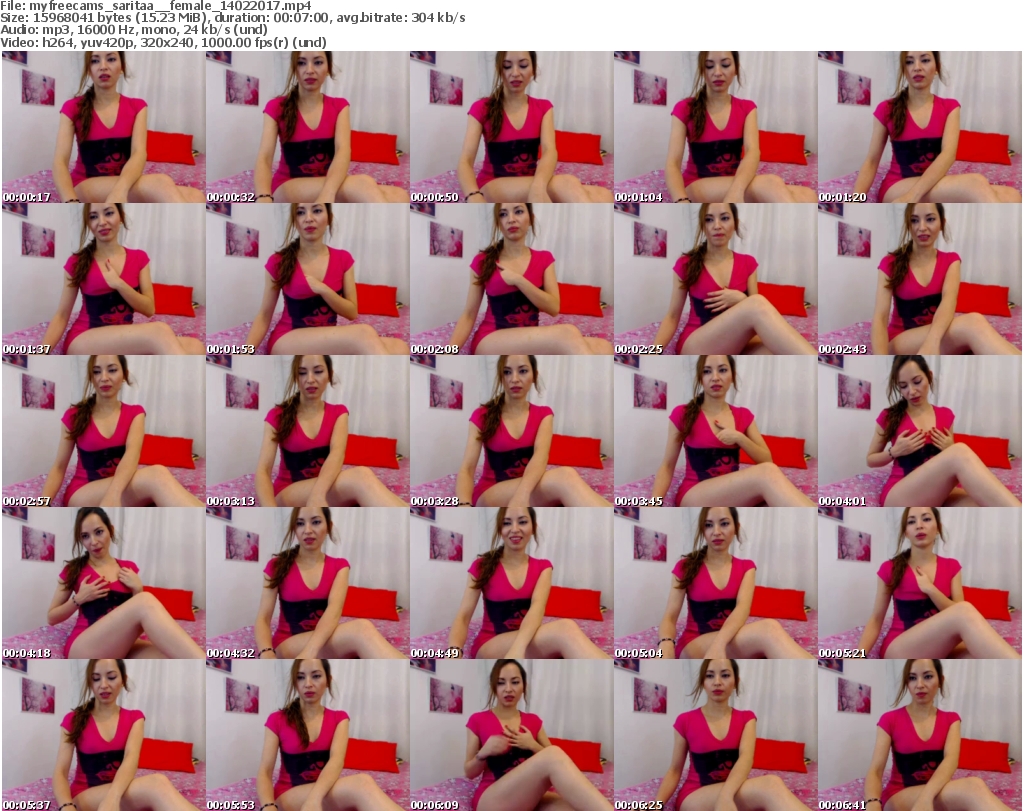Select the 00:03:13 video frame
Screen dimensions: 1024x811
307,431
